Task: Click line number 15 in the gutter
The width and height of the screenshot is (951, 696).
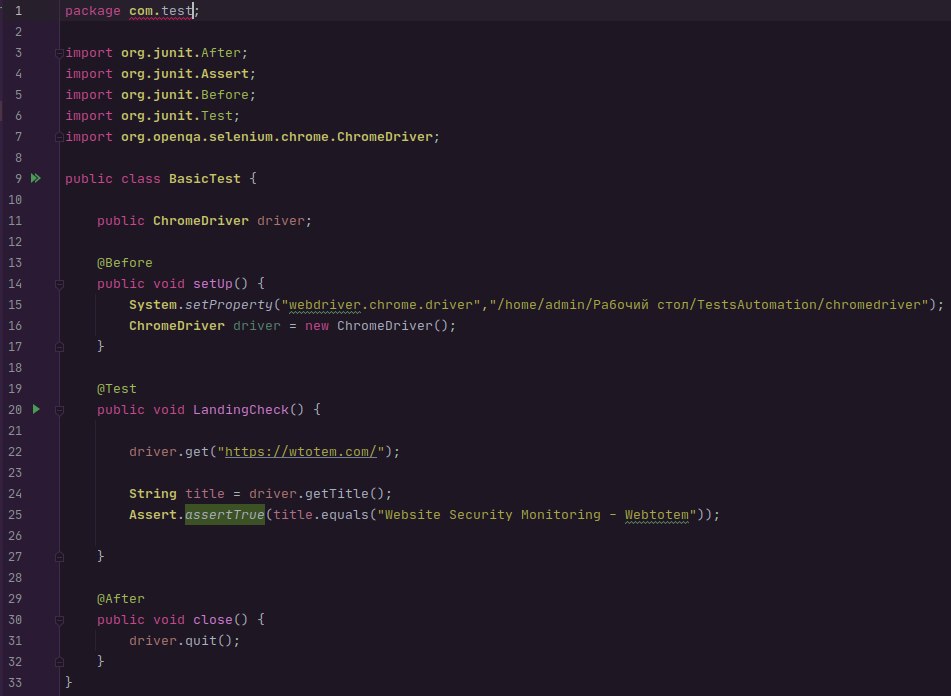Action: click(x=15, y=304)
